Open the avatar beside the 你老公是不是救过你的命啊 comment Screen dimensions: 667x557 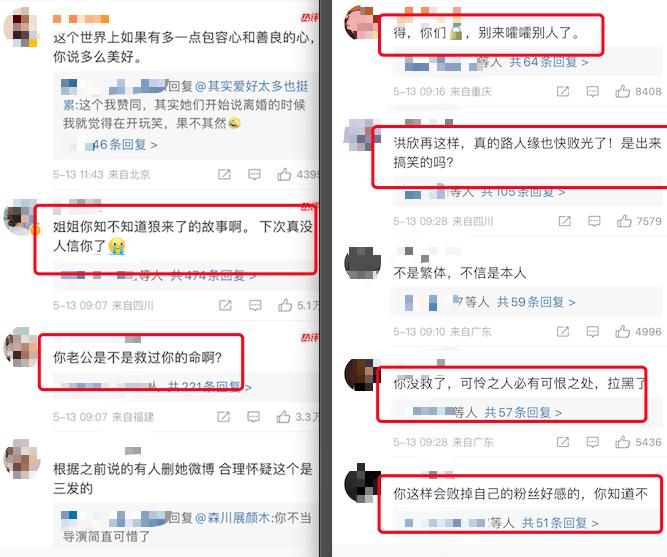pos(20,347)
